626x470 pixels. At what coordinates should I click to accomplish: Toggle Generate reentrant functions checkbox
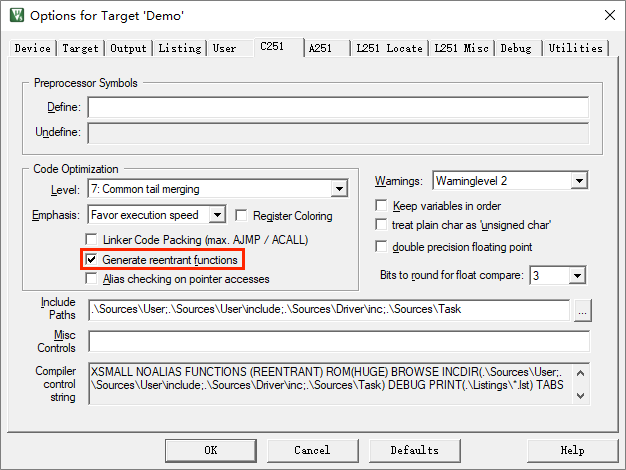(92, 260)
